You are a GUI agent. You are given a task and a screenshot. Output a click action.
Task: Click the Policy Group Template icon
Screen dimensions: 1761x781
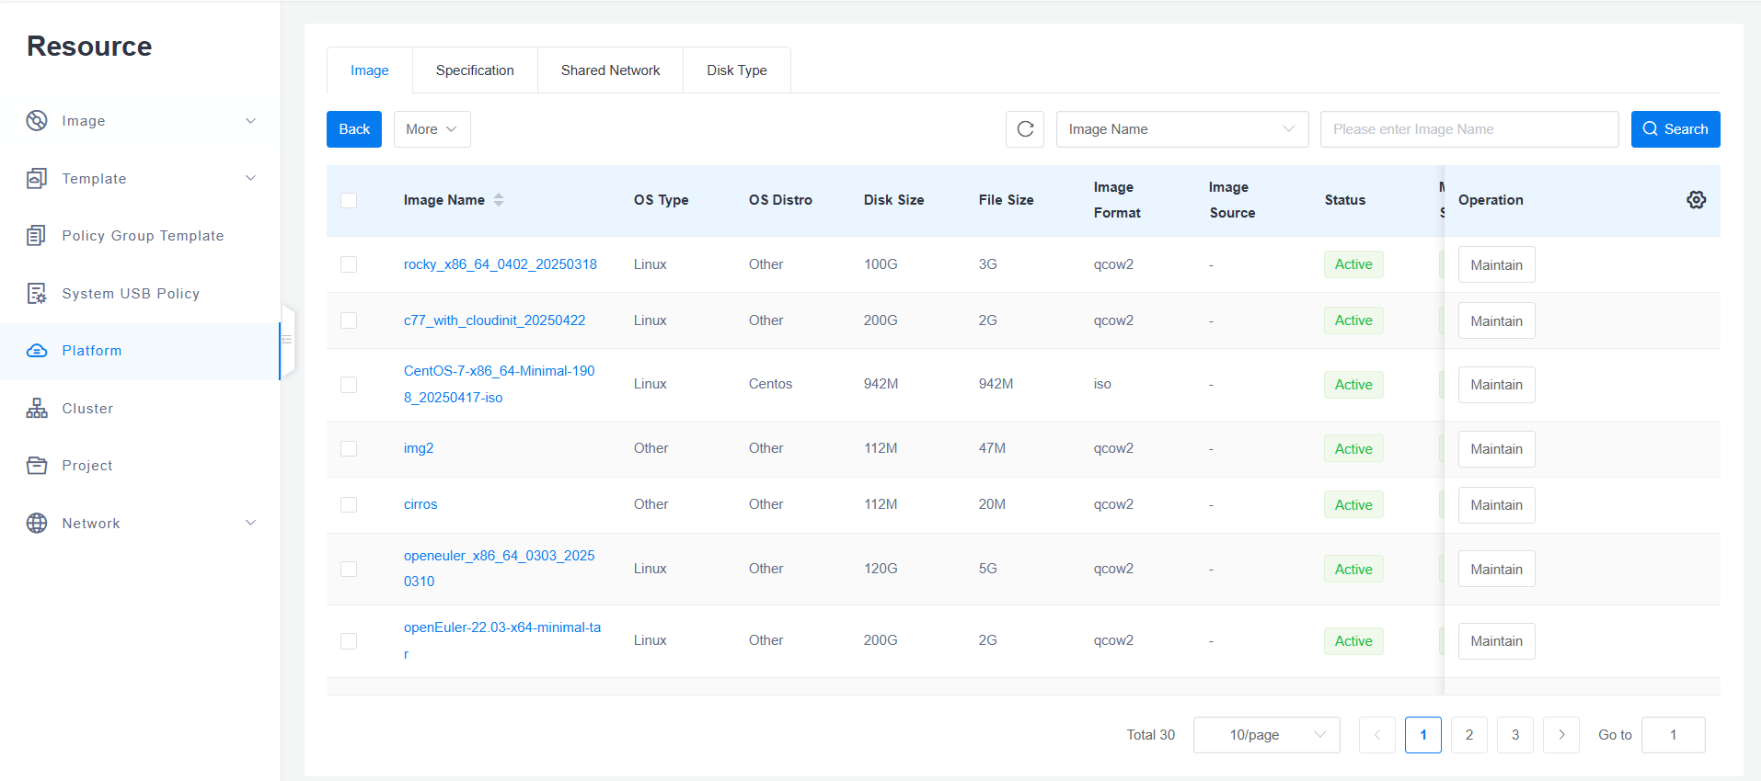click(37, 236)
